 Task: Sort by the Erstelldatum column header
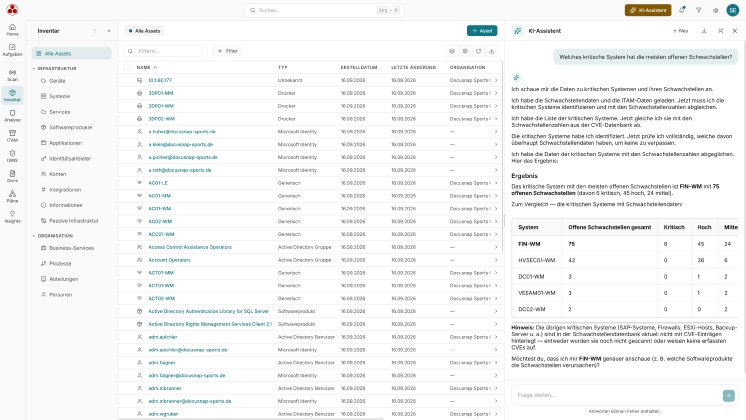point(359,68)
